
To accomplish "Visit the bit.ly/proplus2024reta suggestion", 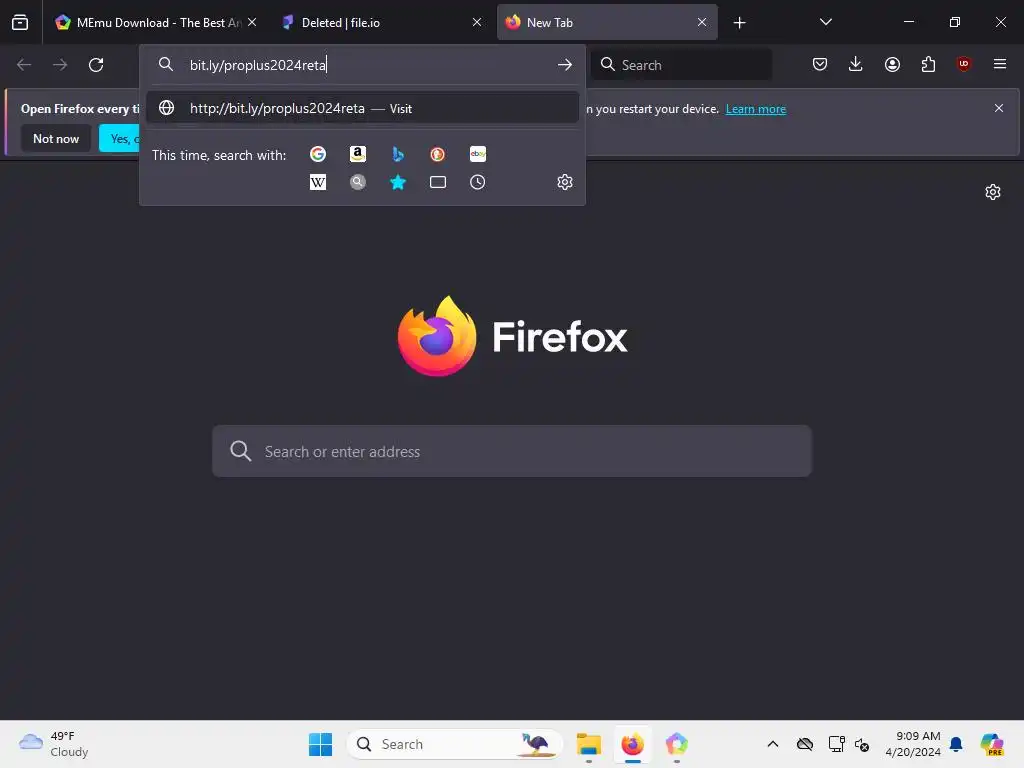I will pyautogui.click(x=362, y=108).
